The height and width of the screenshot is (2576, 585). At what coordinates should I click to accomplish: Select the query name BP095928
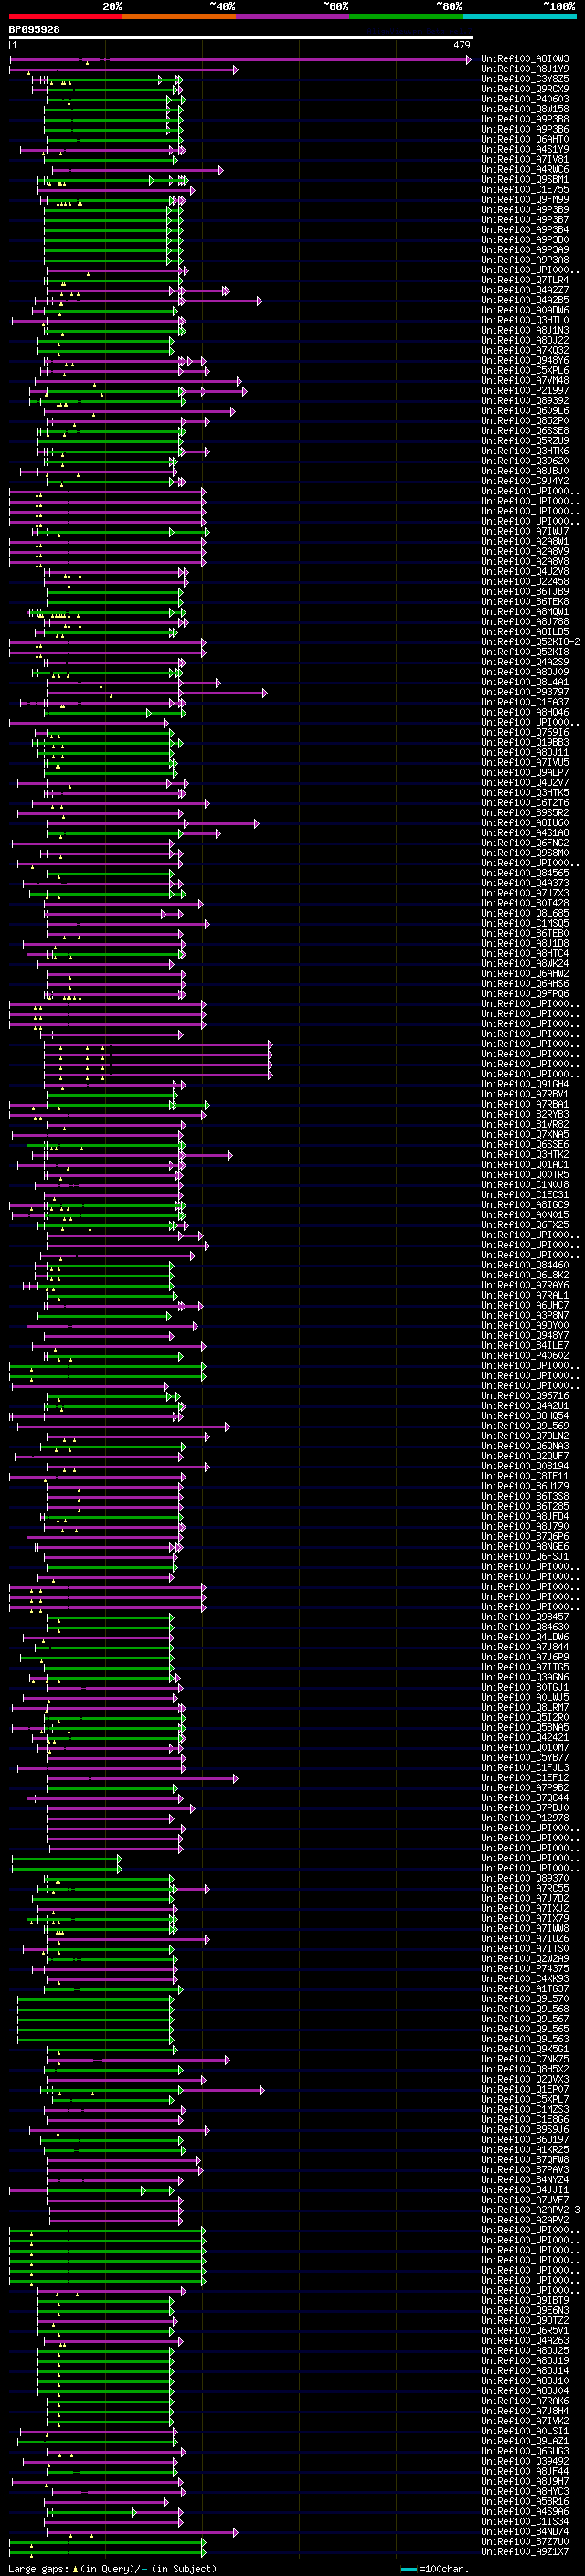(x=34, y=30)
